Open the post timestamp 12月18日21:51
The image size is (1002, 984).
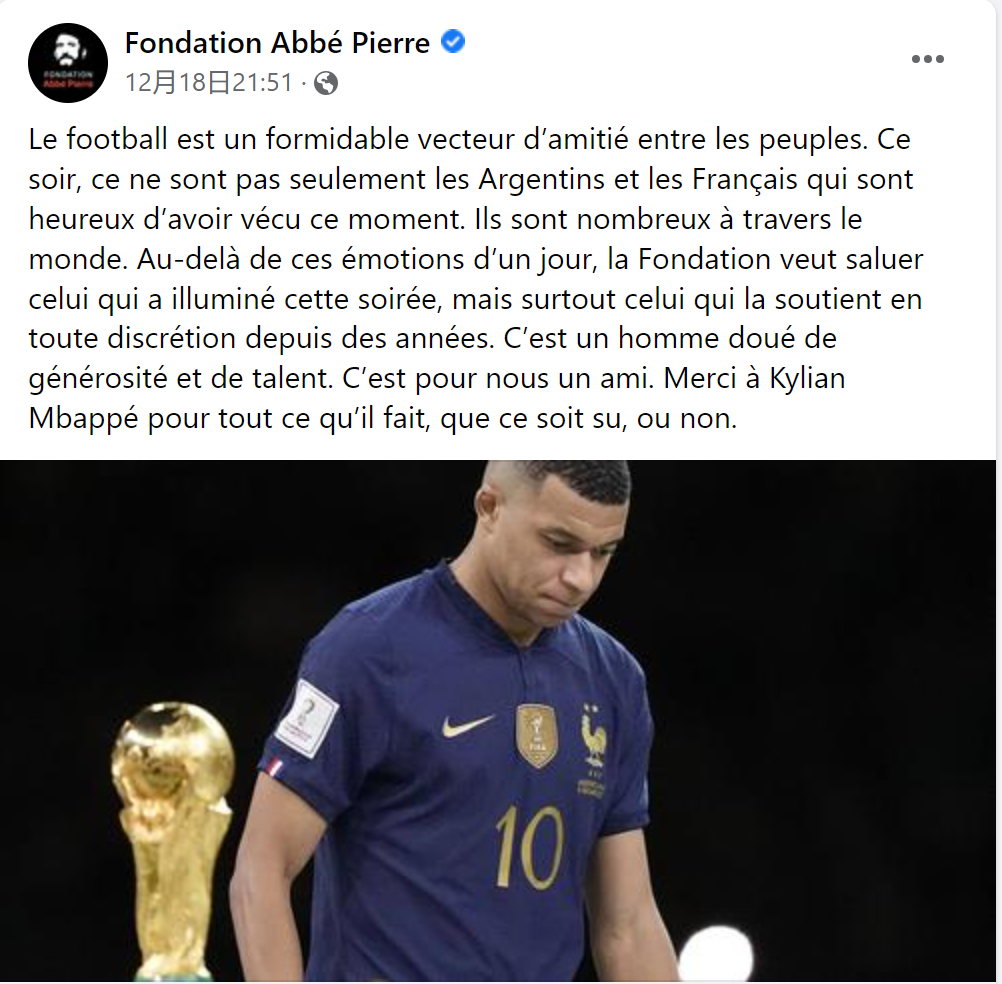point(209,83)
